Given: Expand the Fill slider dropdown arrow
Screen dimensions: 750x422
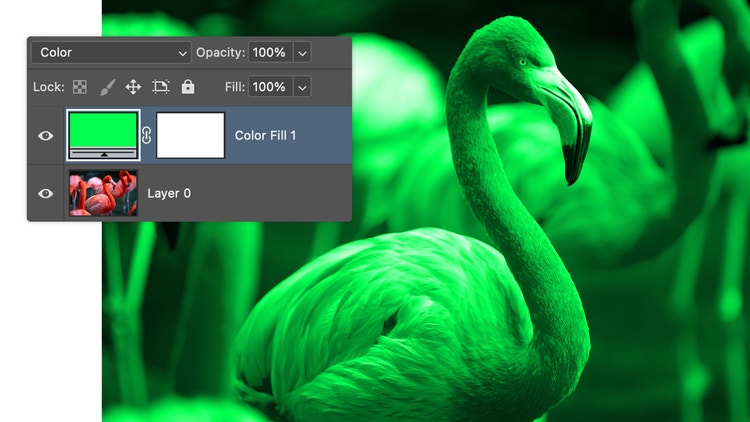Looking at the screenshot, I should [x=302, y=87].
